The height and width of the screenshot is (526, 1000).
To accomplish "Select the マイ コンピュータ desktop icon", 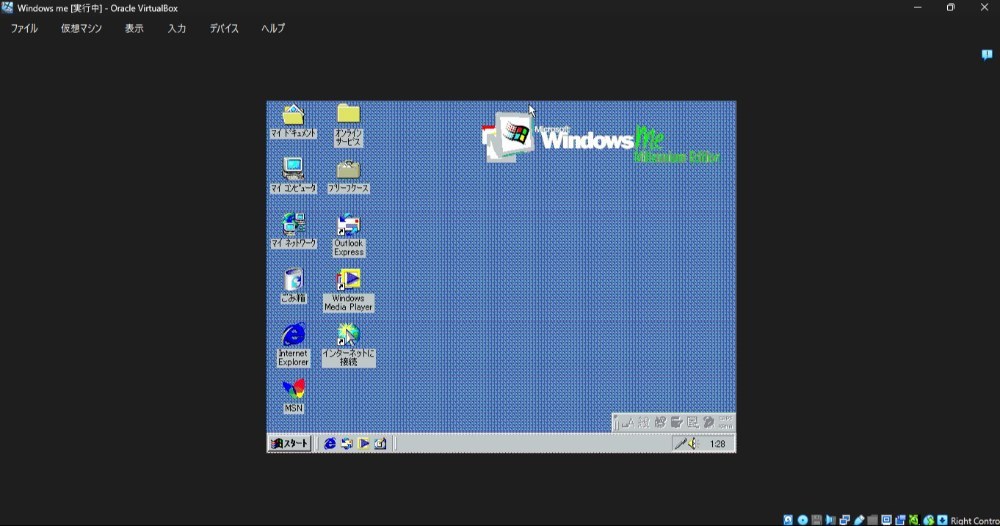I will (x=293, y=175).
